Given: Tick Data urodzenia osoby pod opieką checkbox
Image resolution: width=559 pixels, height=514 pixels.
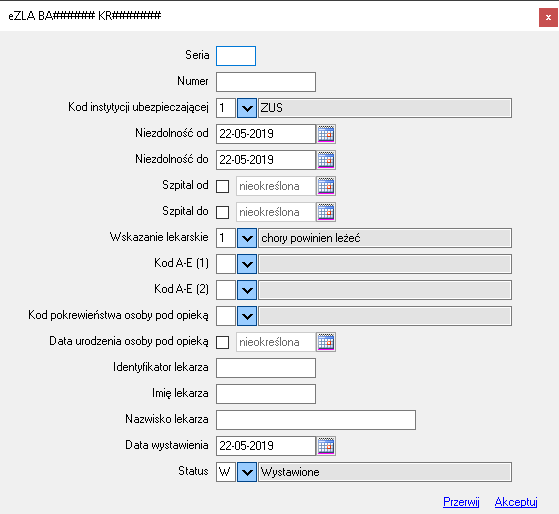Looking at the screenshot, I should point(223,342).
